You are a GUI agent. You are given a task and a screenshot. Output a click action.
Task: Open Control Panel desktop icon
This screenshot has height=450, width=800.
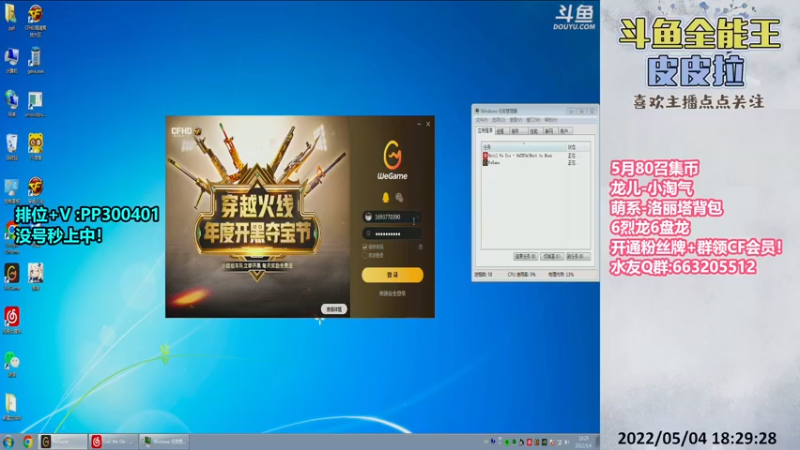click(x=12, y=191)
